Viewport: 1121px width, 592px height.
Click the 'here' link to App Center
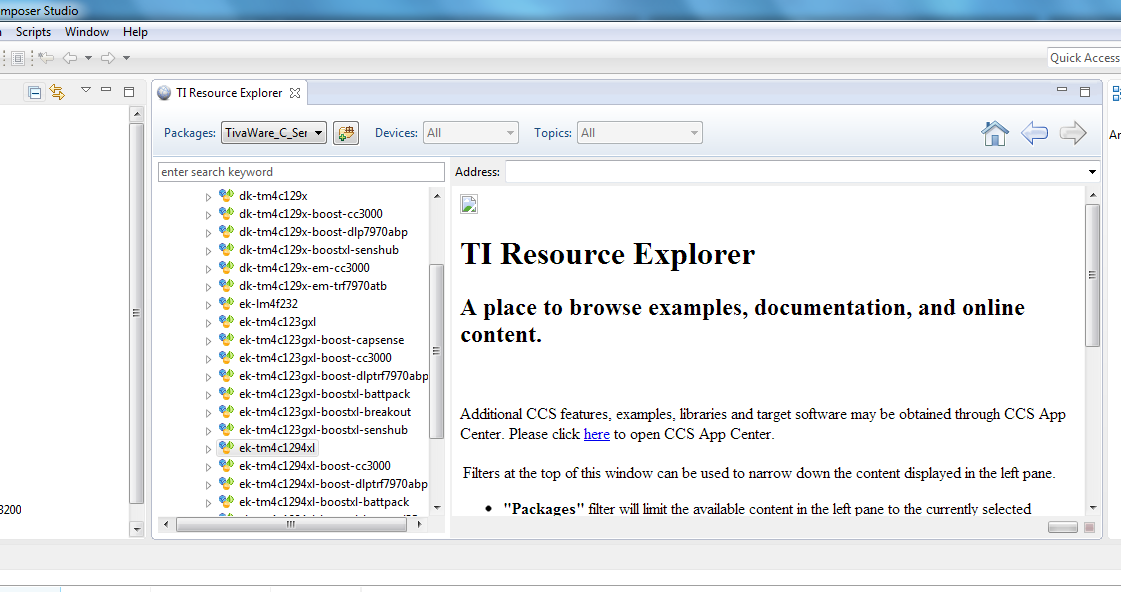596,434
